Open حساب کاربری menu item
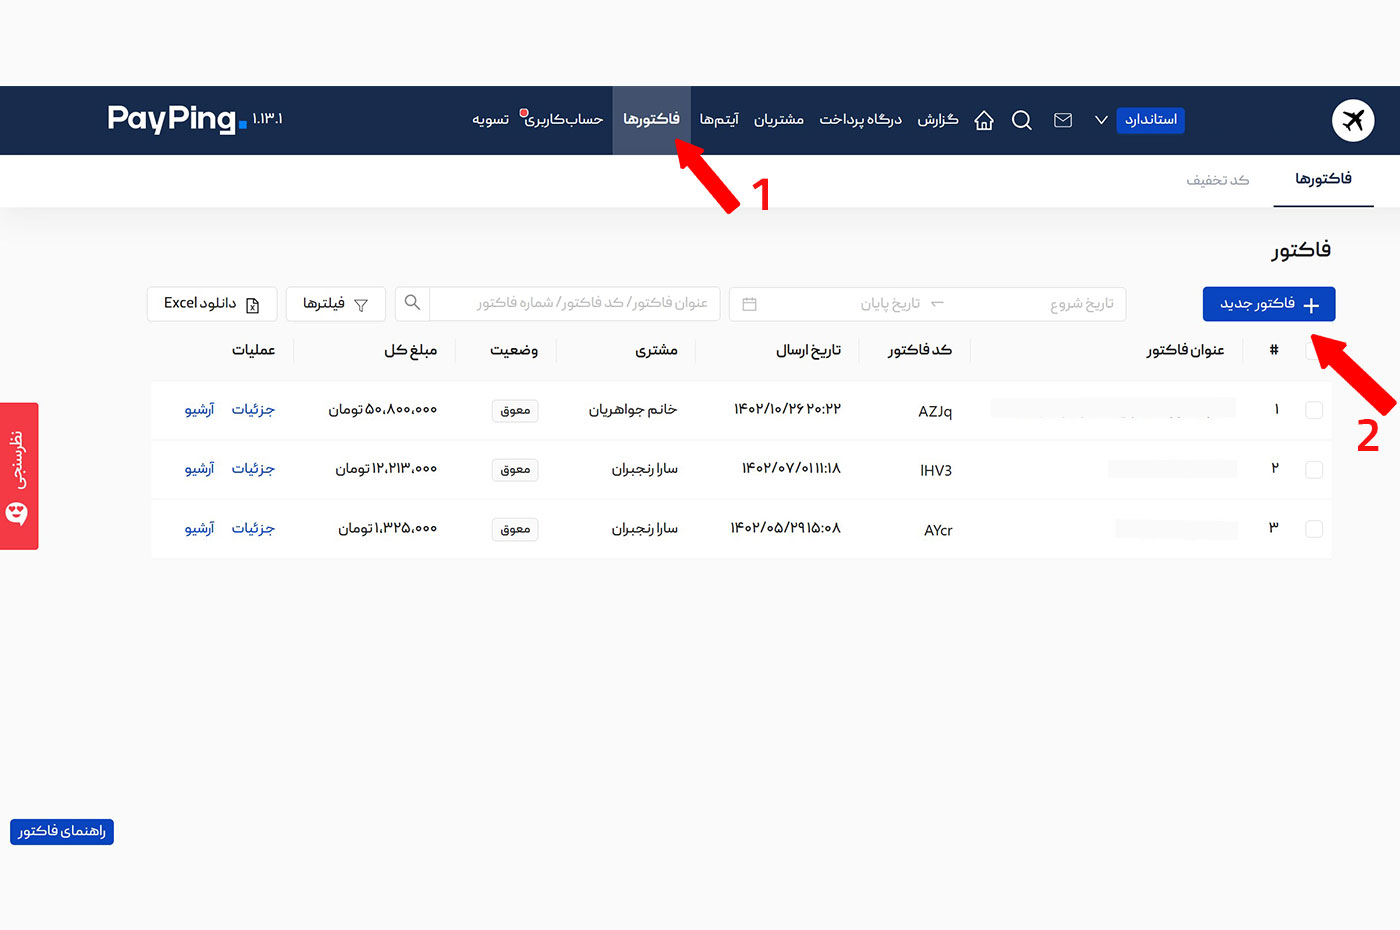Screen dimensions: 1400x930 click(x=563, y=120)
